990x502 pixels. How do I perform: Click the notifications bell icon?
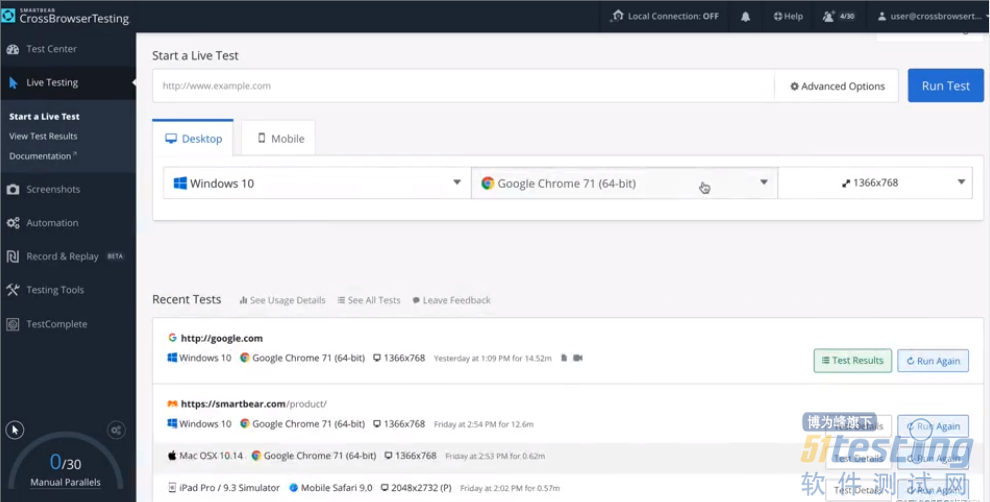pos(745,16)
